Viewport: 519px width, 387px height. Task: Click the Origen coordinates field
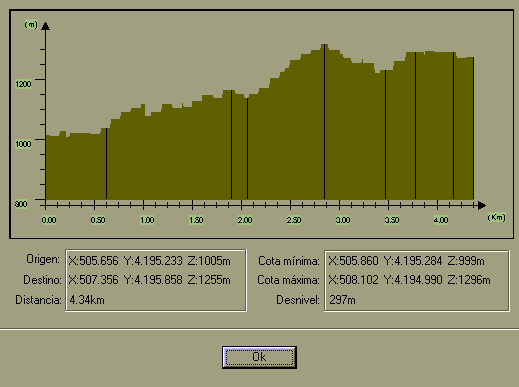click(x=149, y=261)
